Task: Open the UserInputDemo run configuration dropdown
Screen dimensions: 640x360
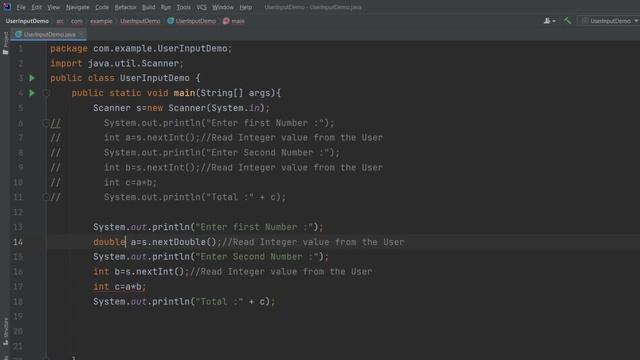Action: (610, 21)
